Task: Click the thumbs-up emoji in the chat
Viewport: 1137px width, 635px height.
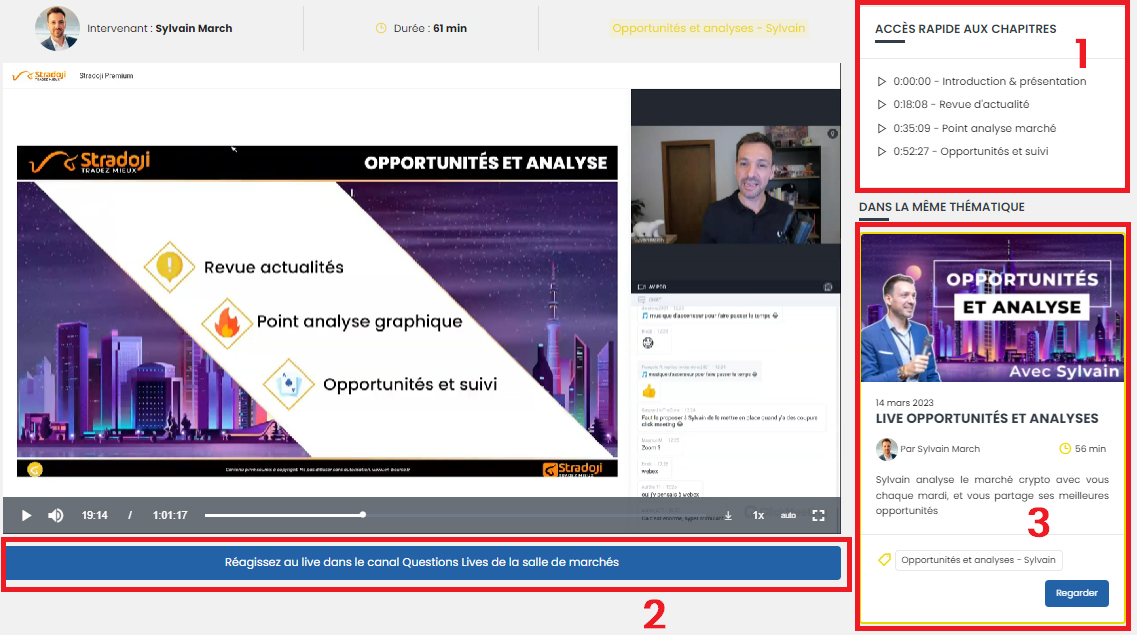Action: coord(648,391)
